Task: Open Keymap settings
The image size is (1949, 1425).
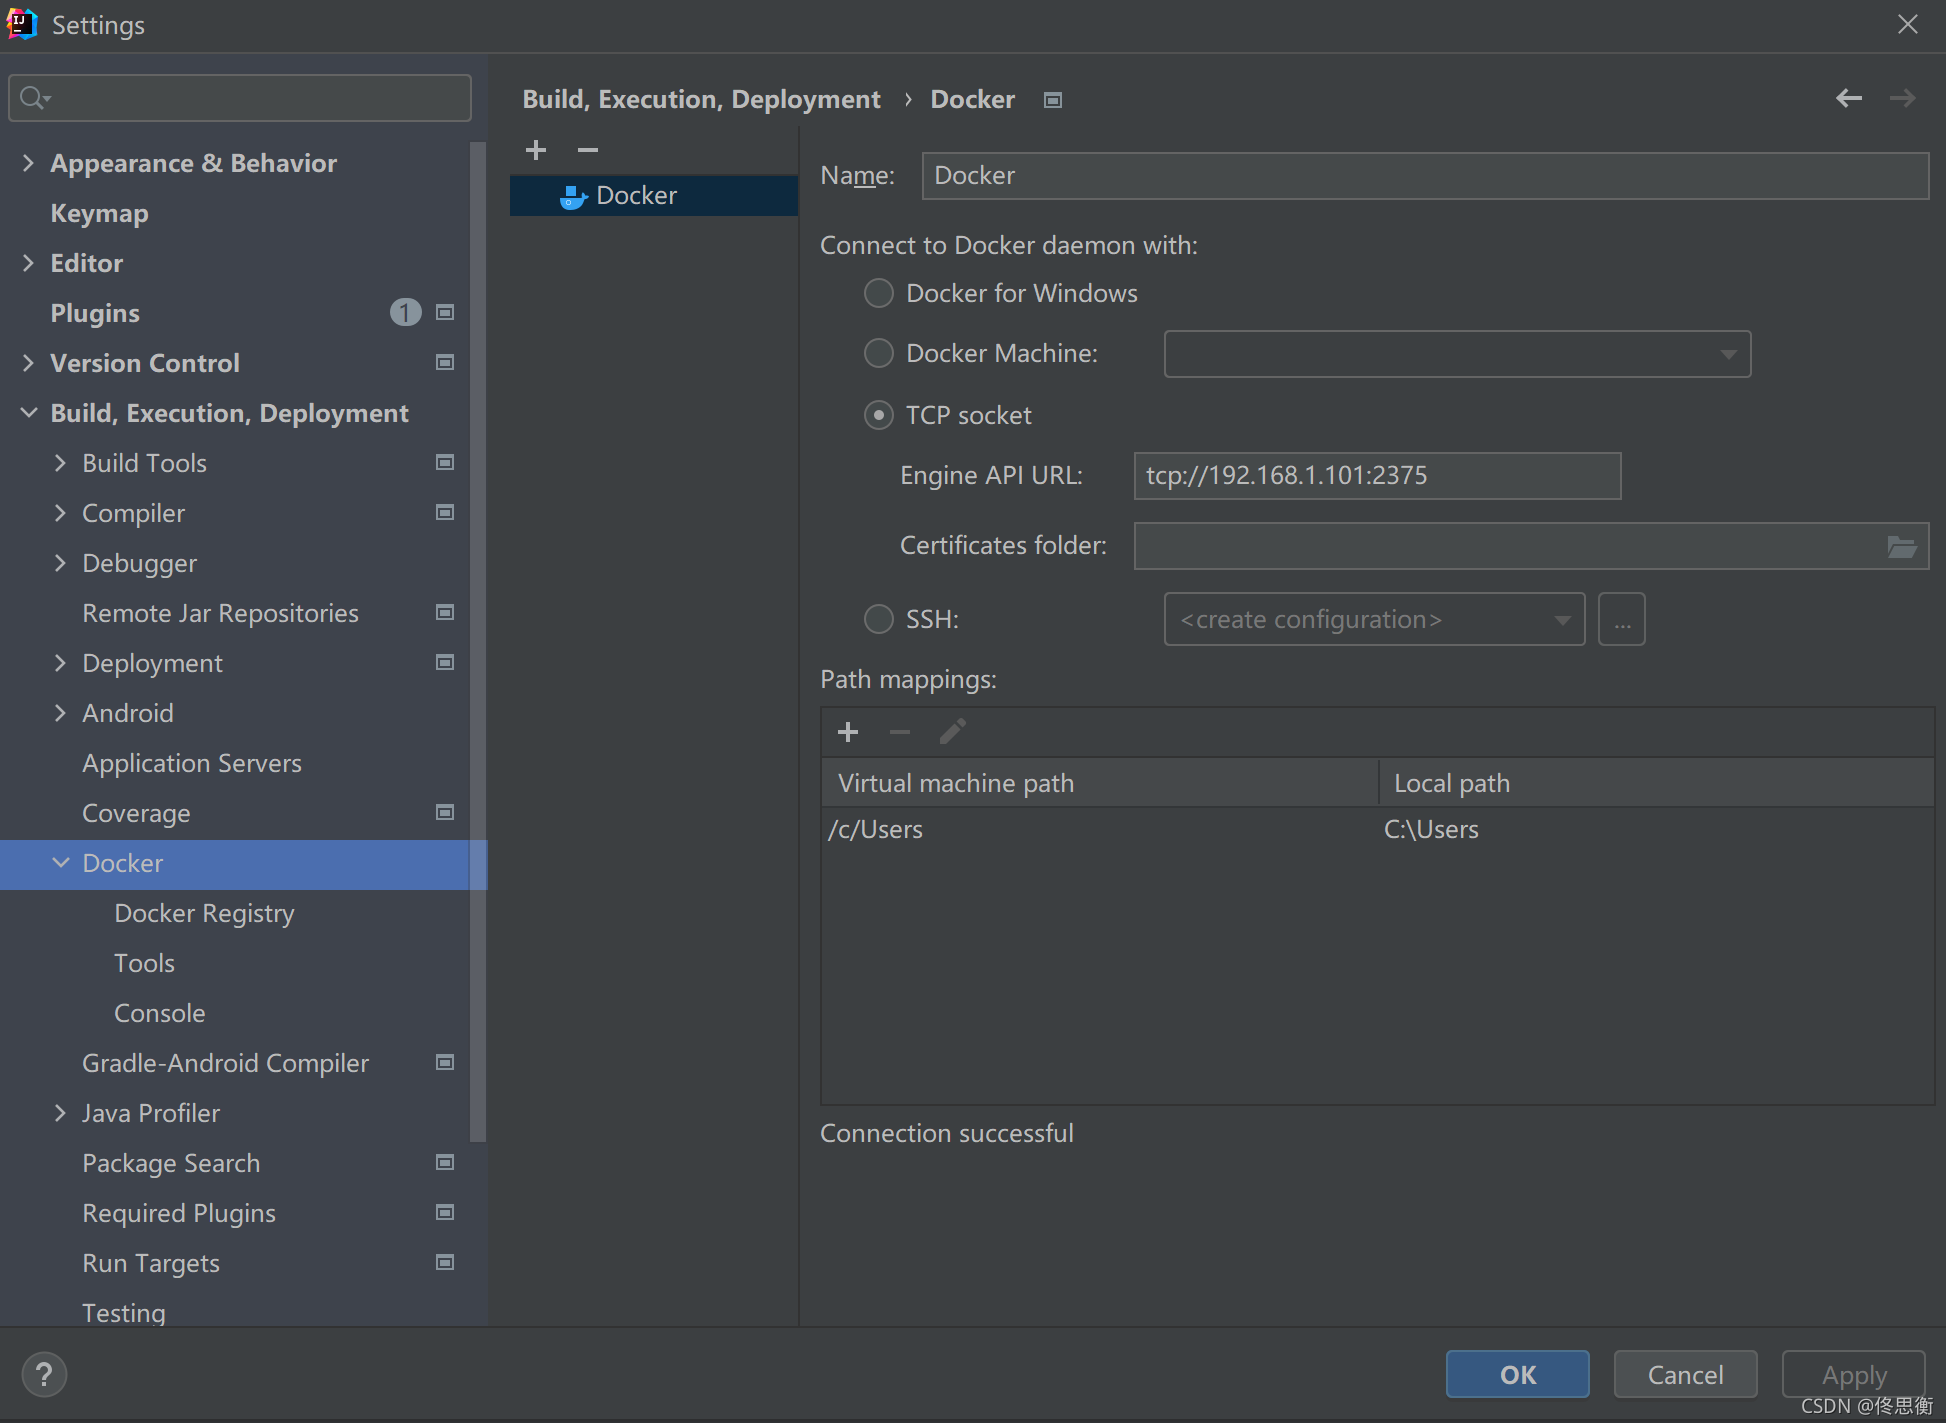Action: coord(99,214)
